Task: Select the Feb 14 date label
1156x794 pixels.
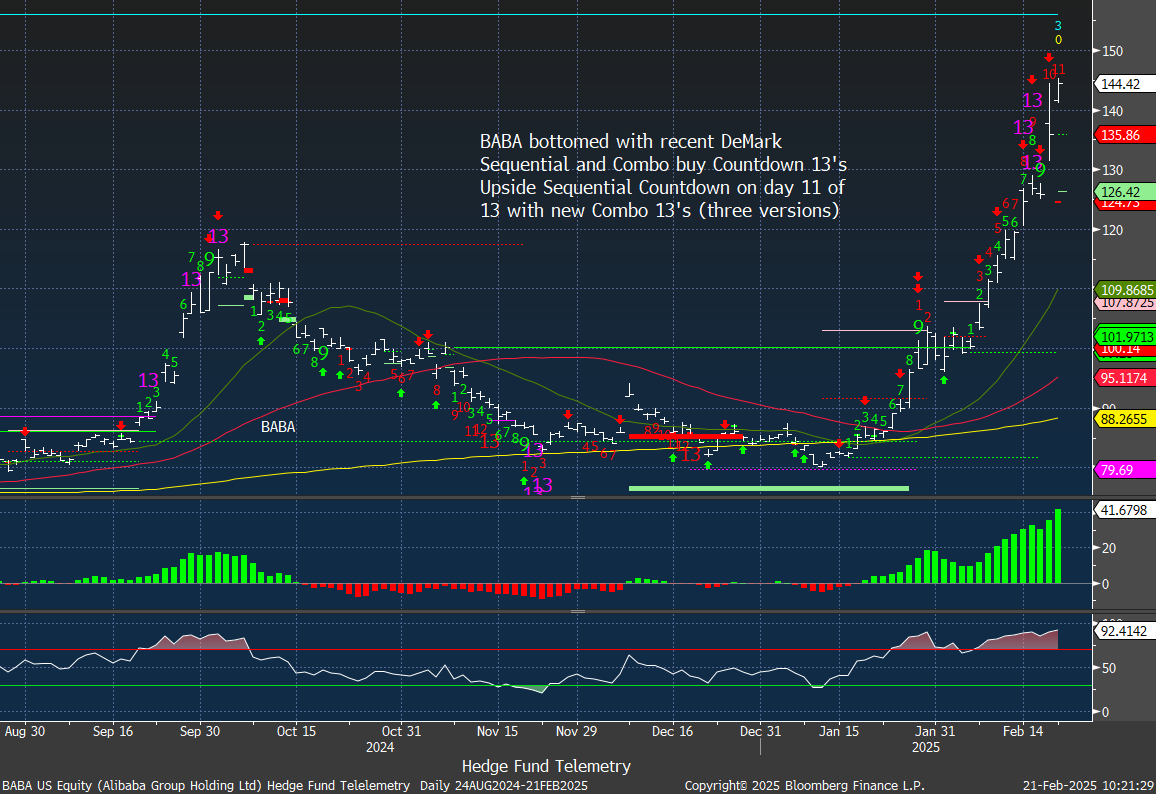Action: [1023, 731]
